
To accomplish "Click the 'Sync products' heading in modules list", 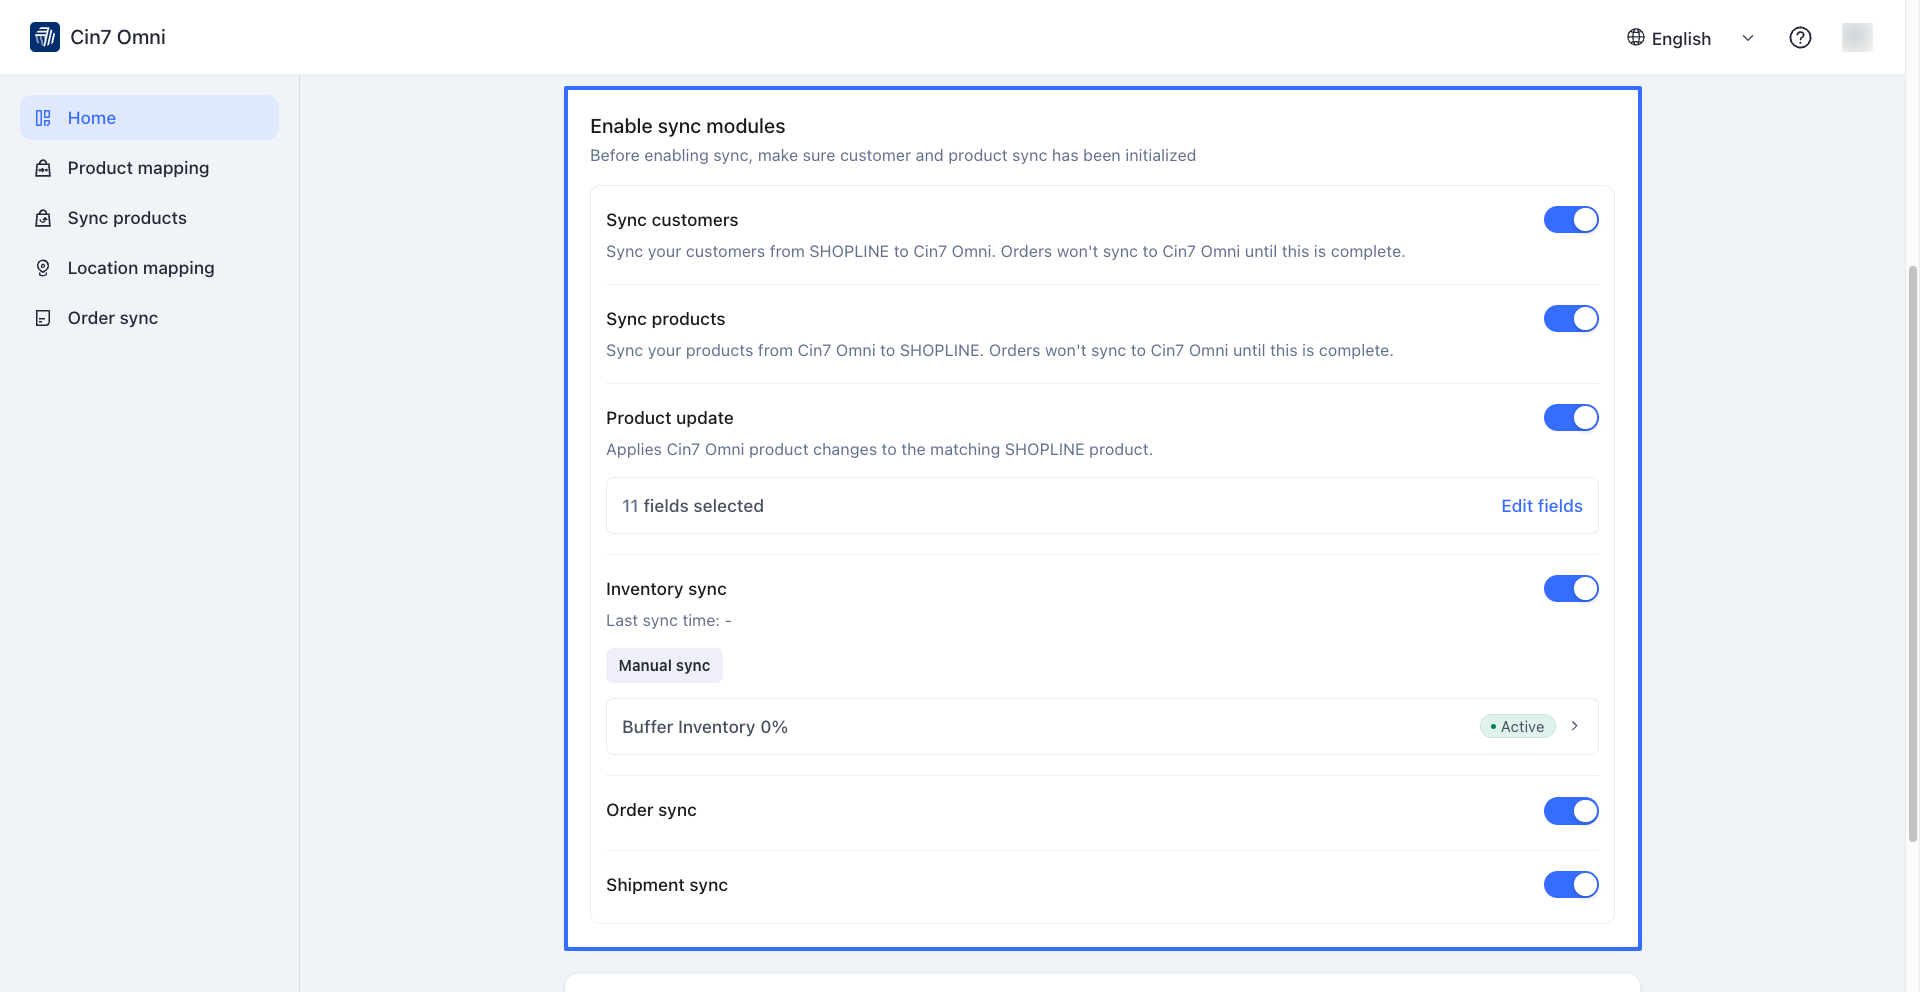I will pyautogui.click(x=666, y=319).
